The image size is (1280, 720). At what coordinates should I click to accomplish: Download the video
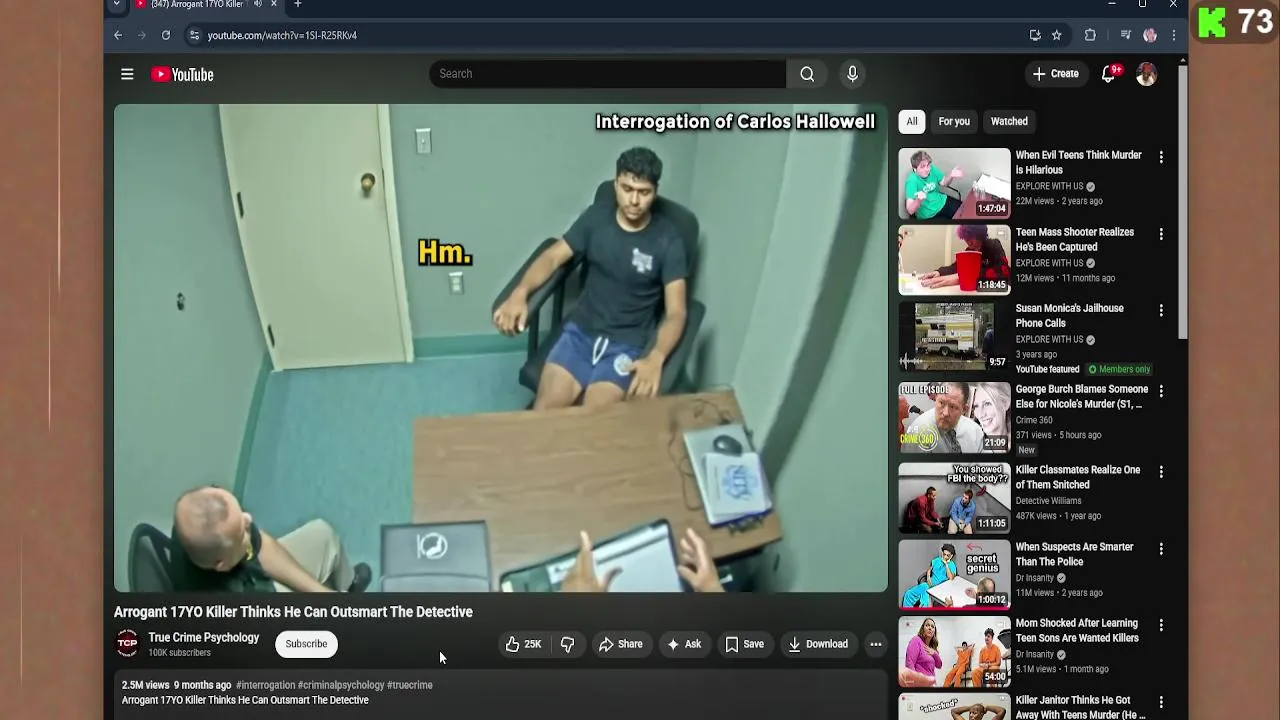(817, 644)
